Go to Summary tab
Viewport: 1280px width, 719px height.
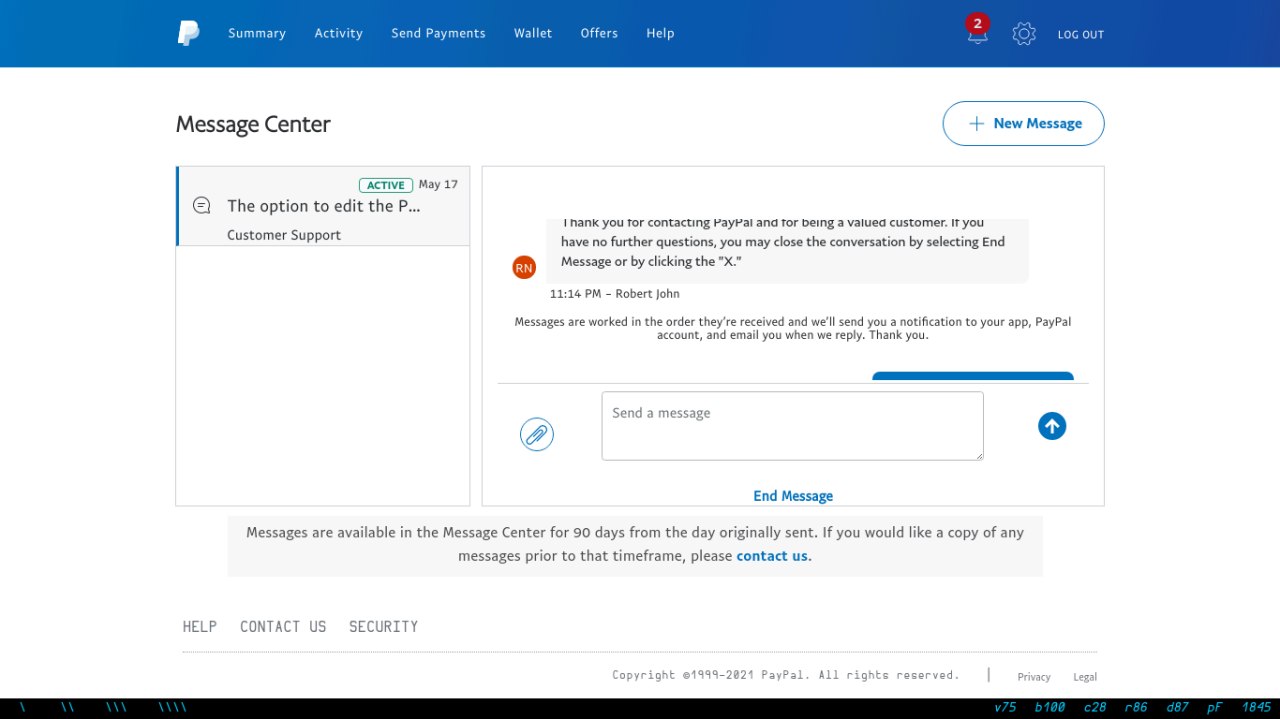257,33
